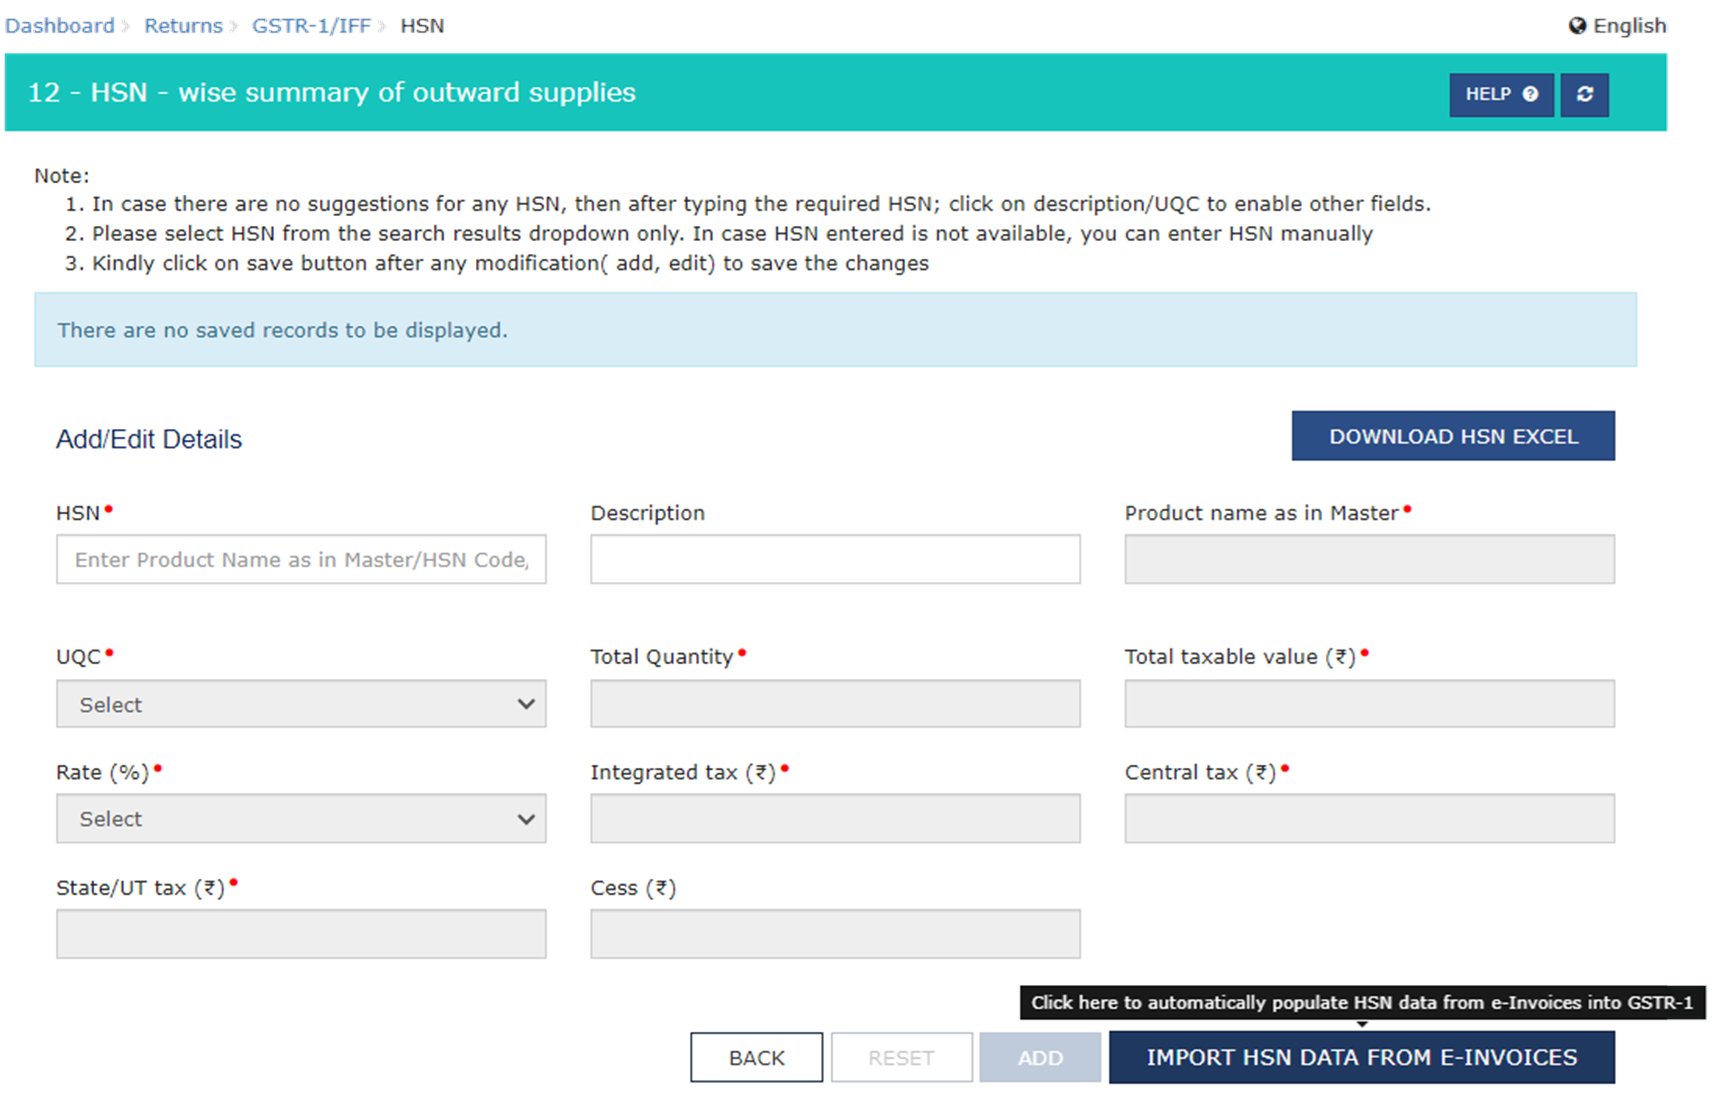Viewport: 1720px width, 1101px height.
Task: Select the Total Quantity field
Action: point(835,704)
